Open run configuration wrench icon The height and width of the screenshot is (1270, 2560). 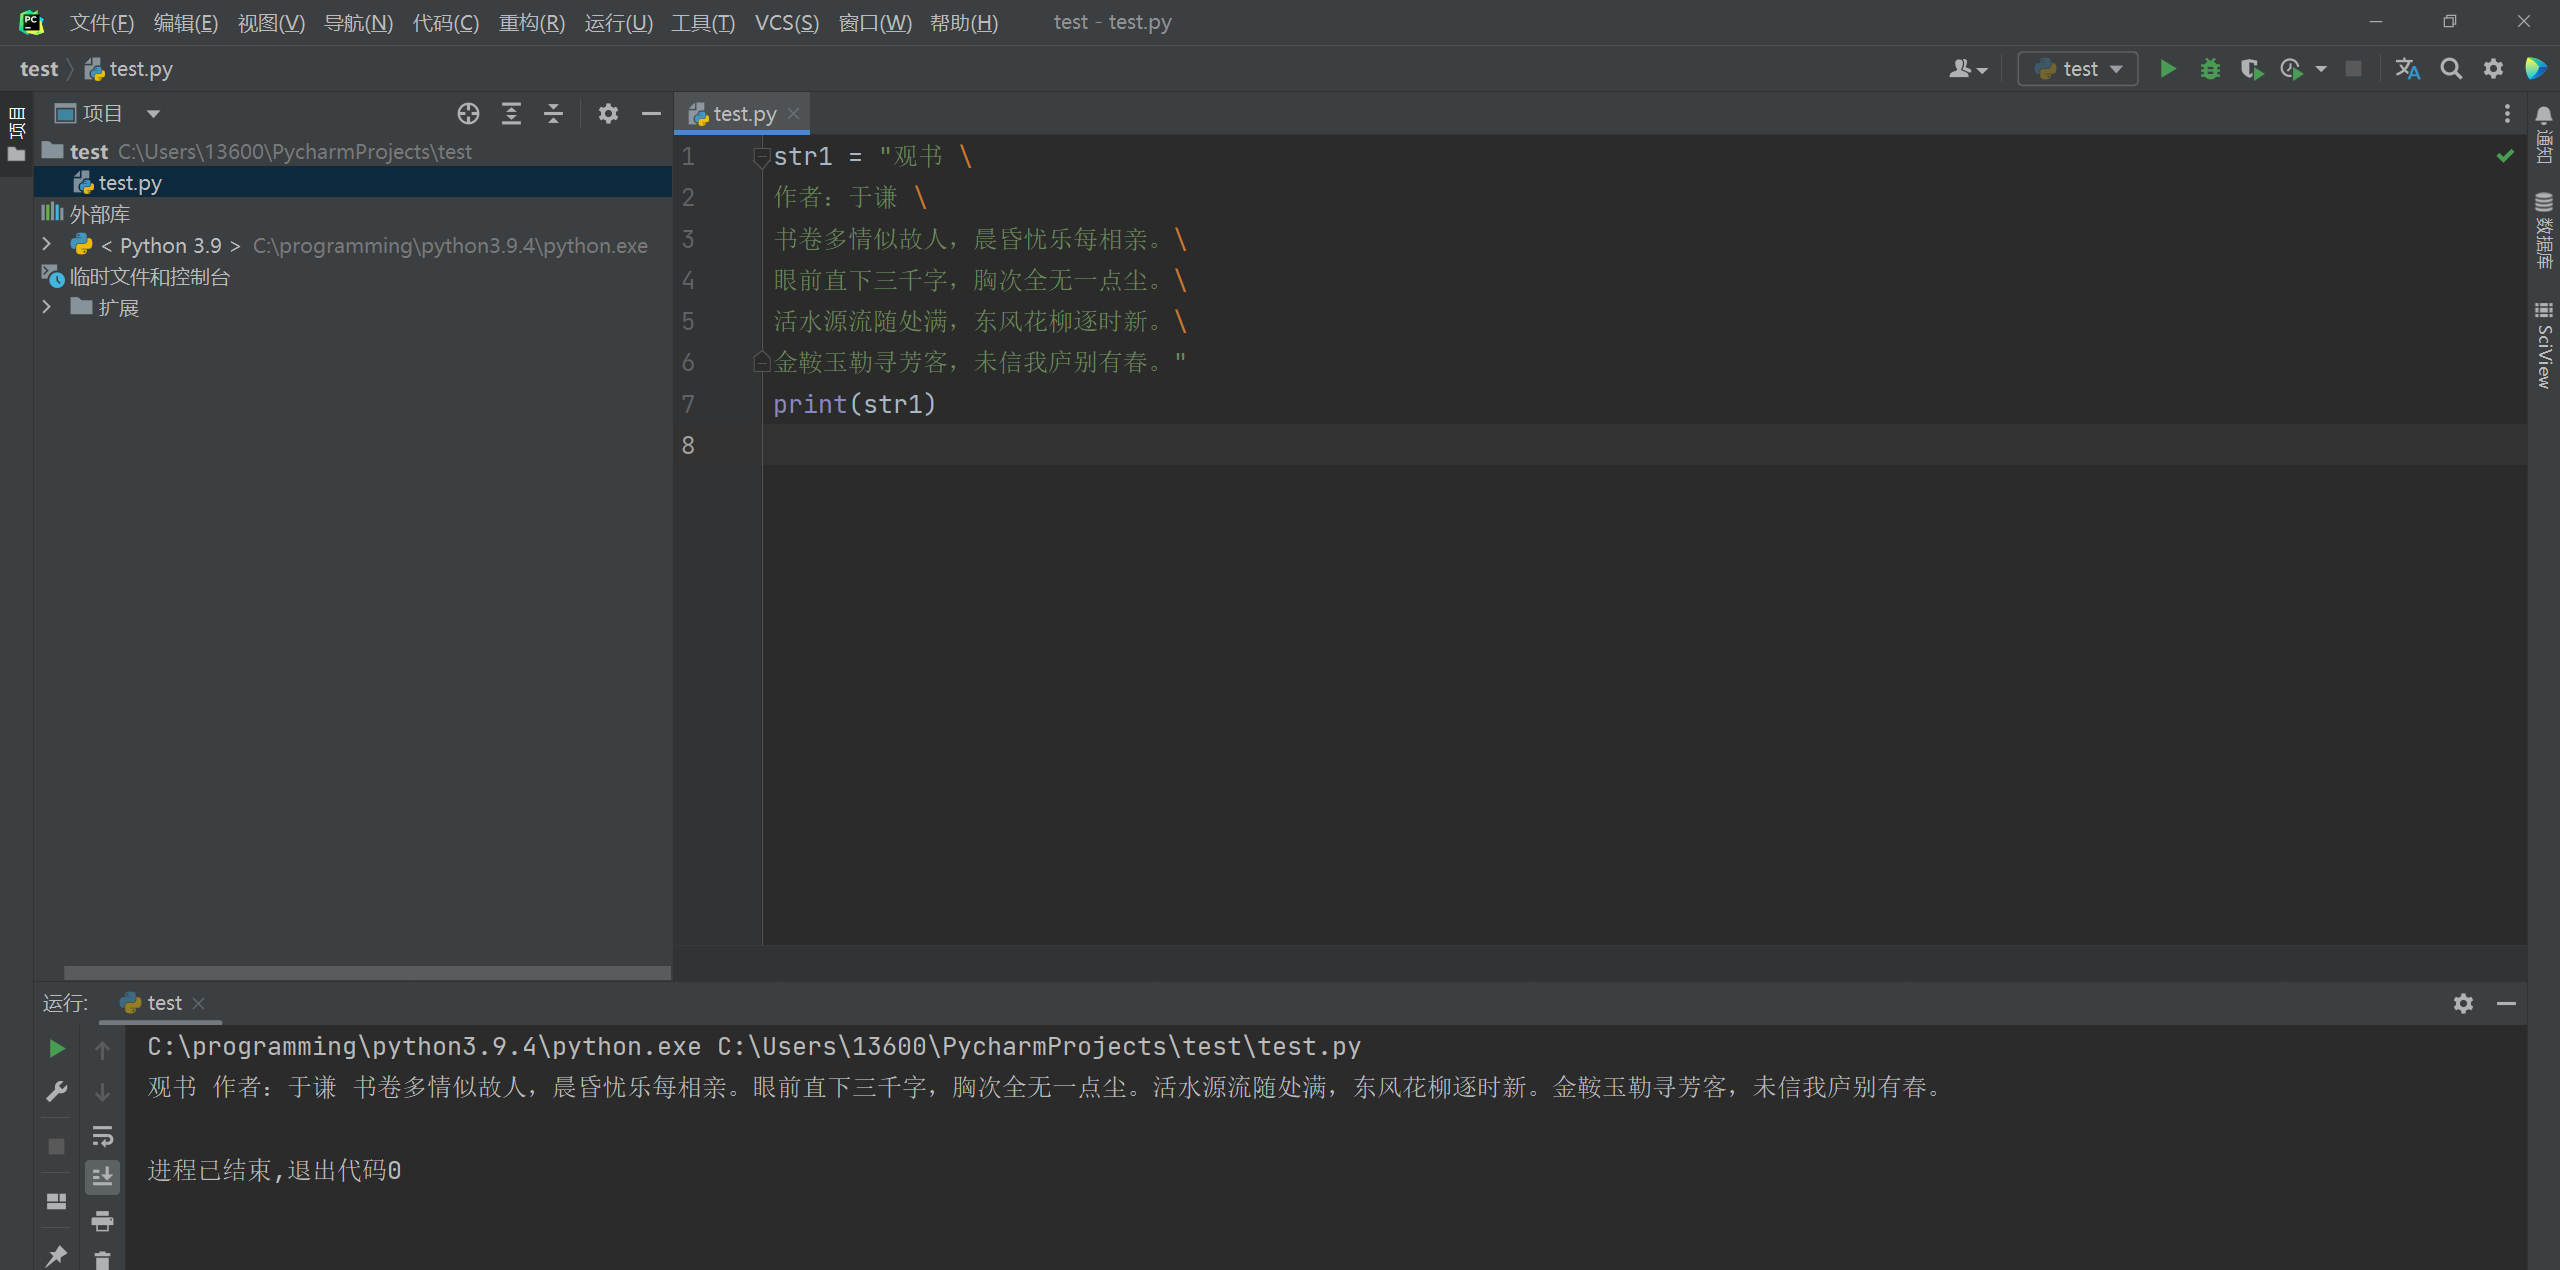(x=56, y=1091)
